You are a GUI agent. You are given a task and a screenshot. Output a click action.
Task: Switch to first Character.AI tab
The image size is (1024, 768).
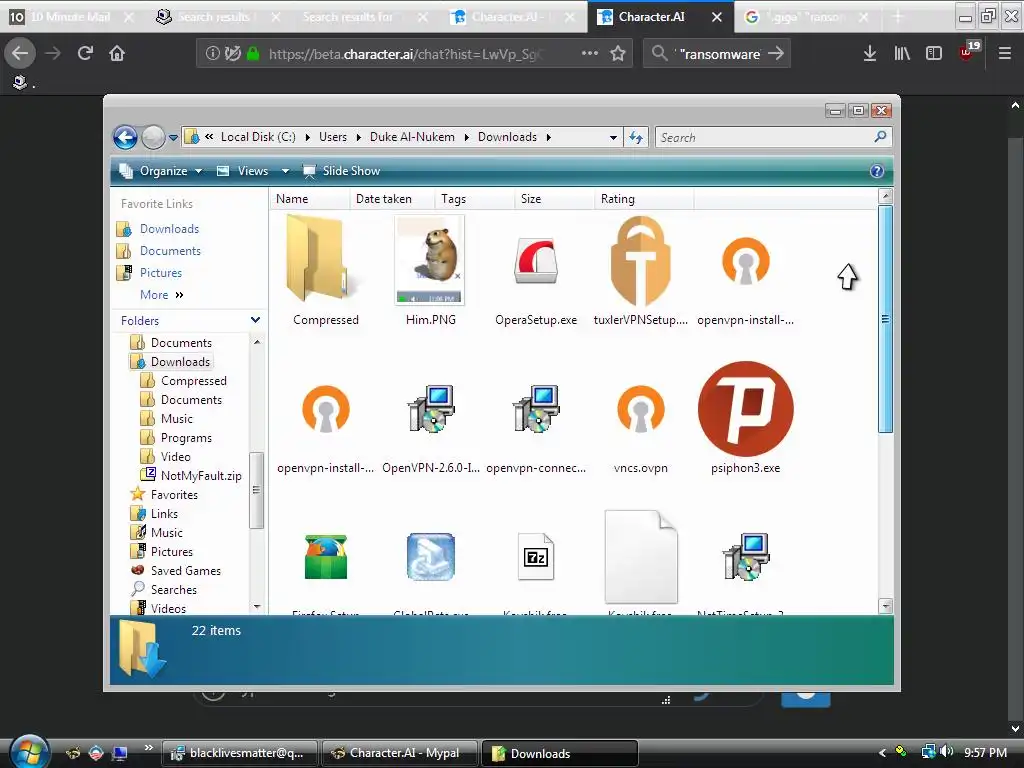click(x=508, y=17)
